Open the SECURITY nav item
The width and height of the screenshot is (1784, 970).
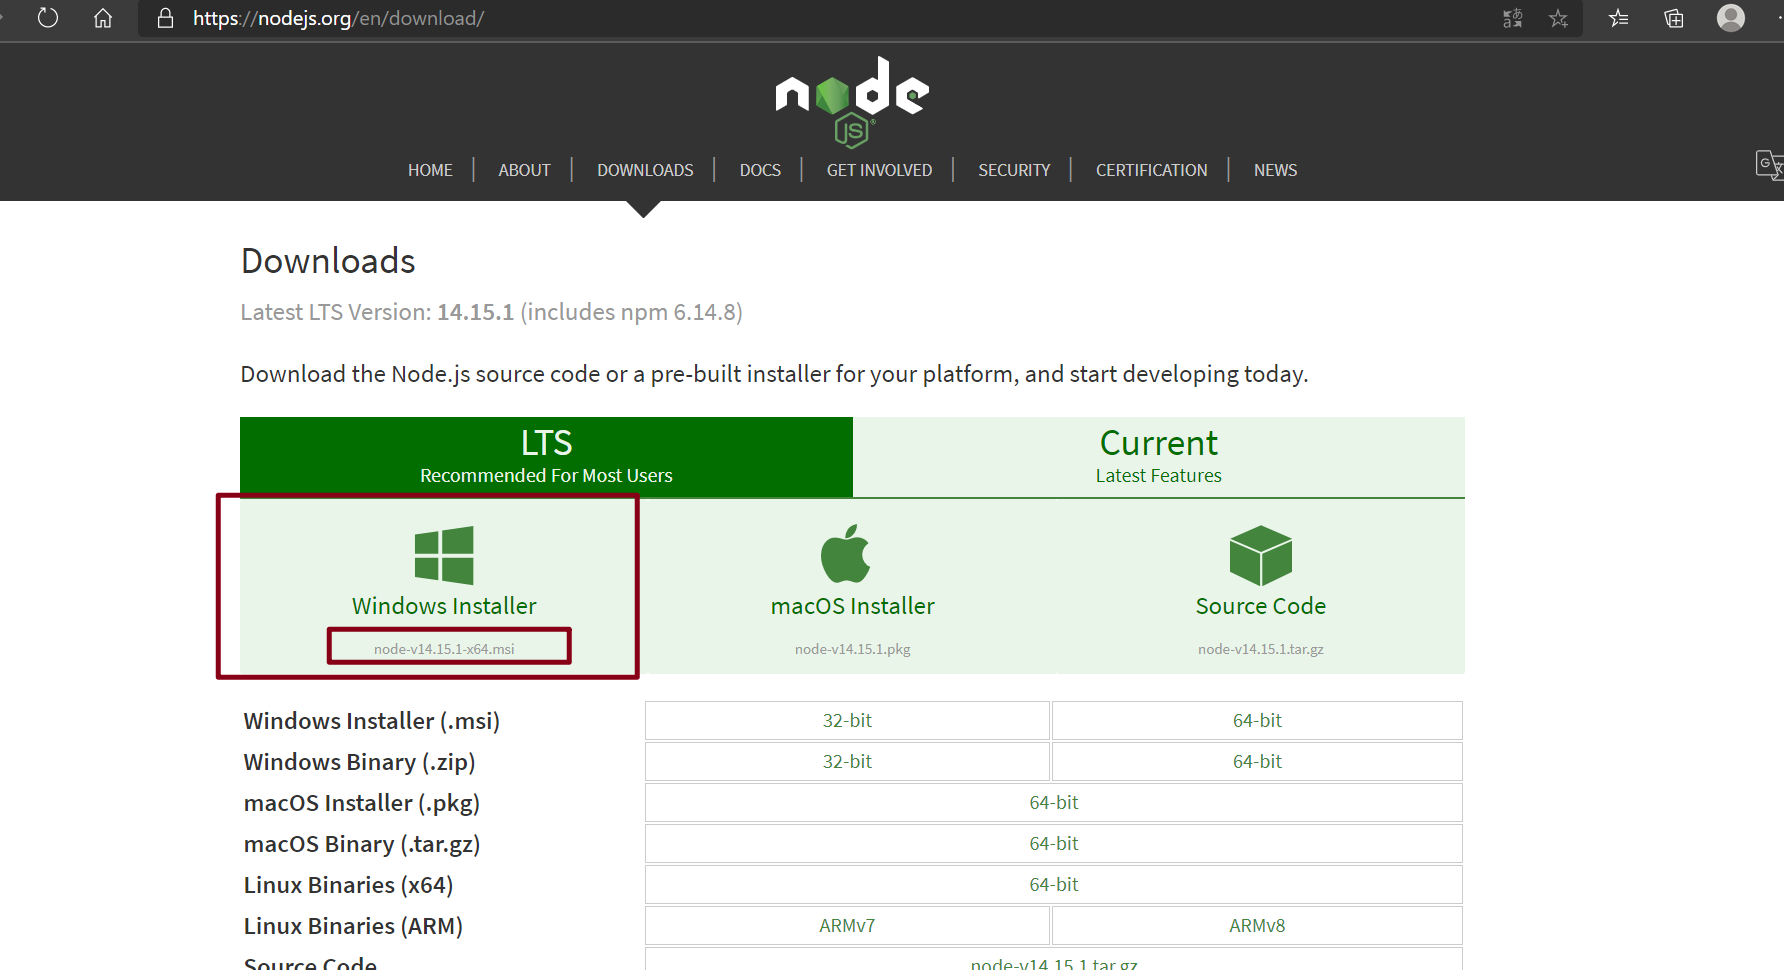tap(1014, 170)
